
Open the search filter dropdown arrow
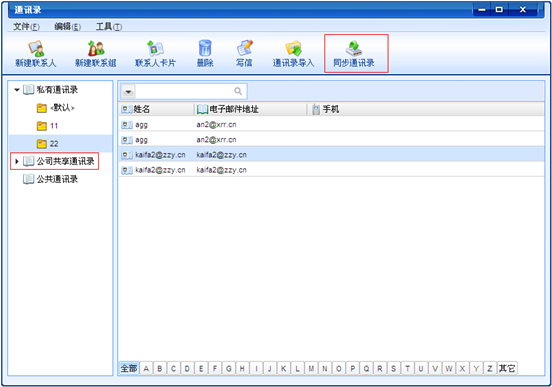[128, 92]
